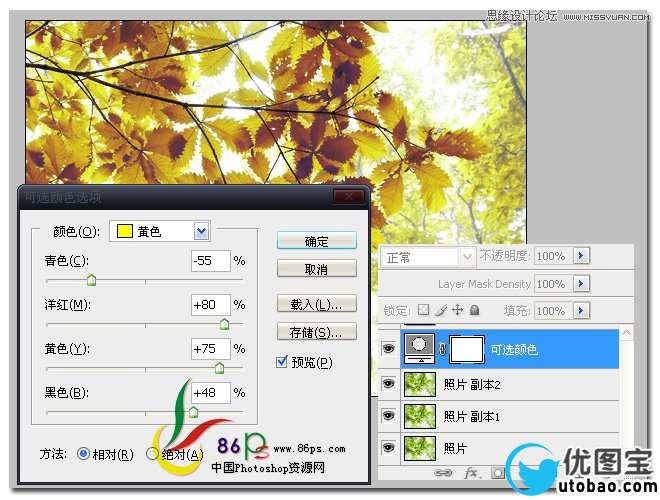Toggle the 预览(P) checkbox
This screenshot has width=660, height=500.
(x=282, y=361)
